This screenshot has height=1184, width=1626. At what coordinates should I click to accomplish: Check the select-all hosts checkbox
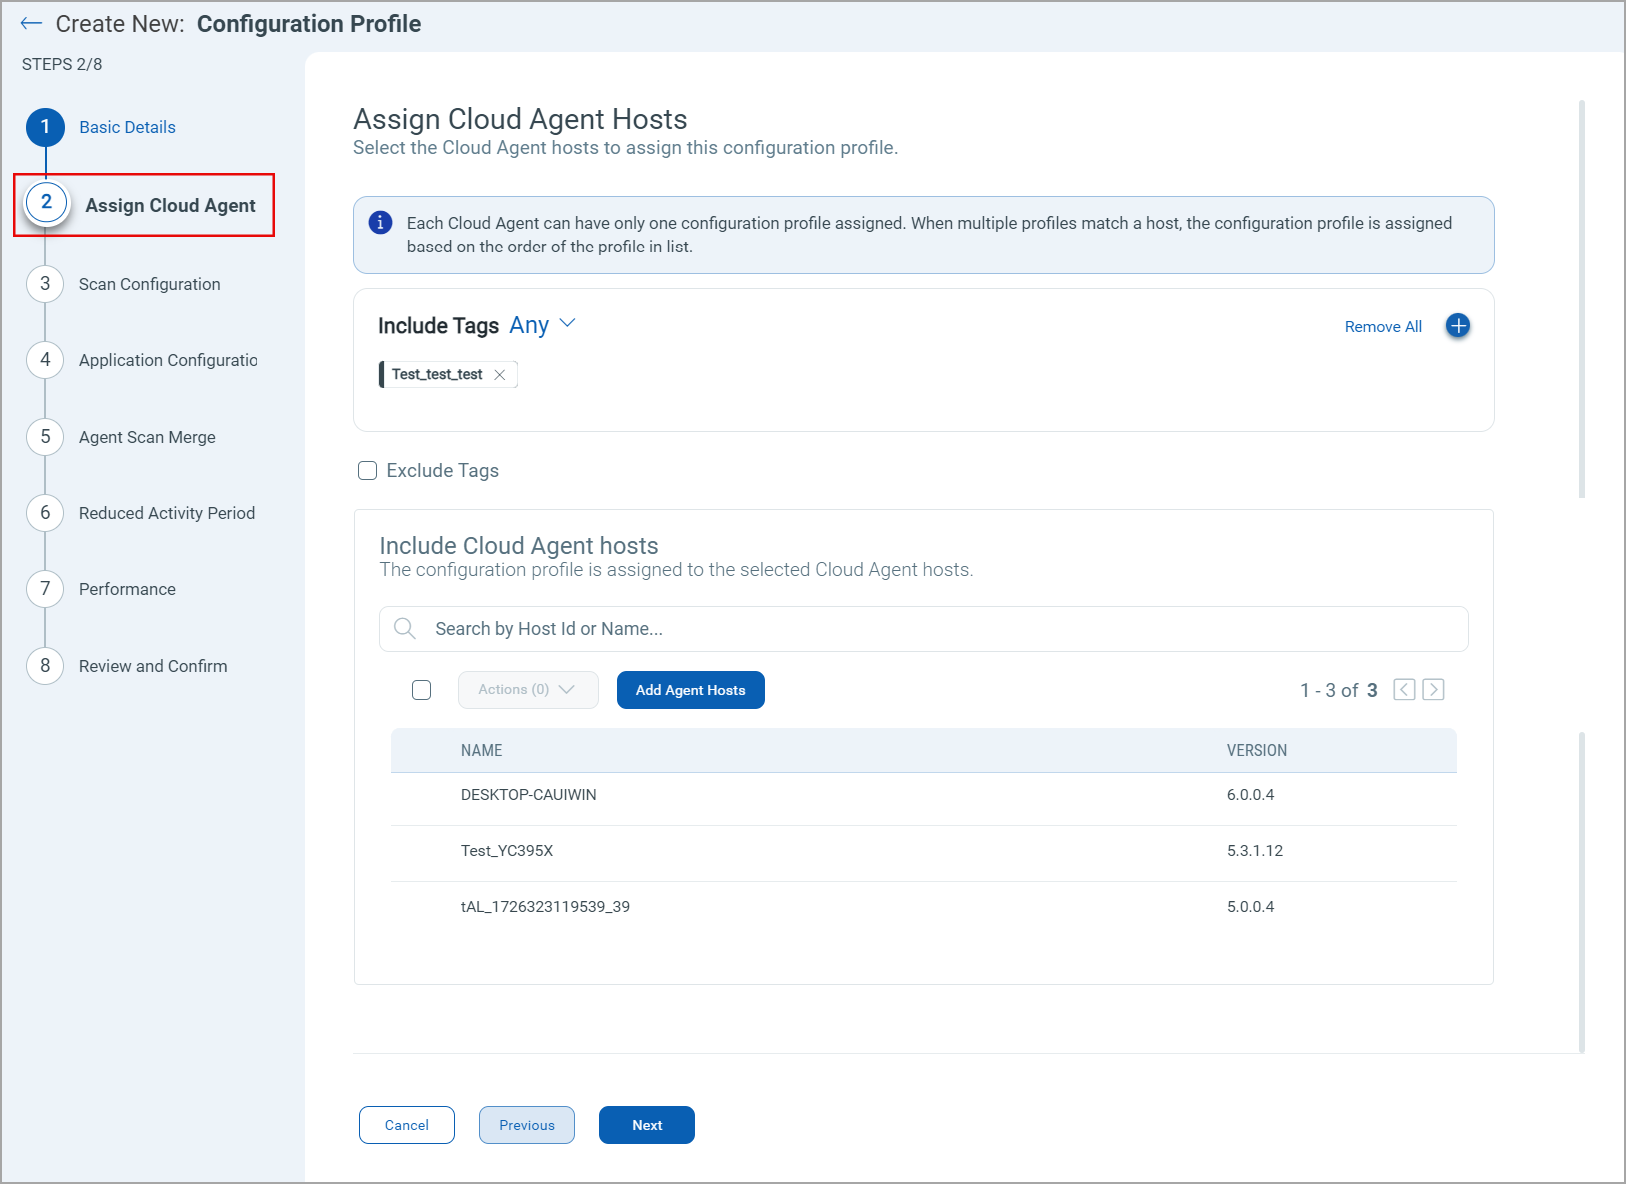[x=422, y=690]
